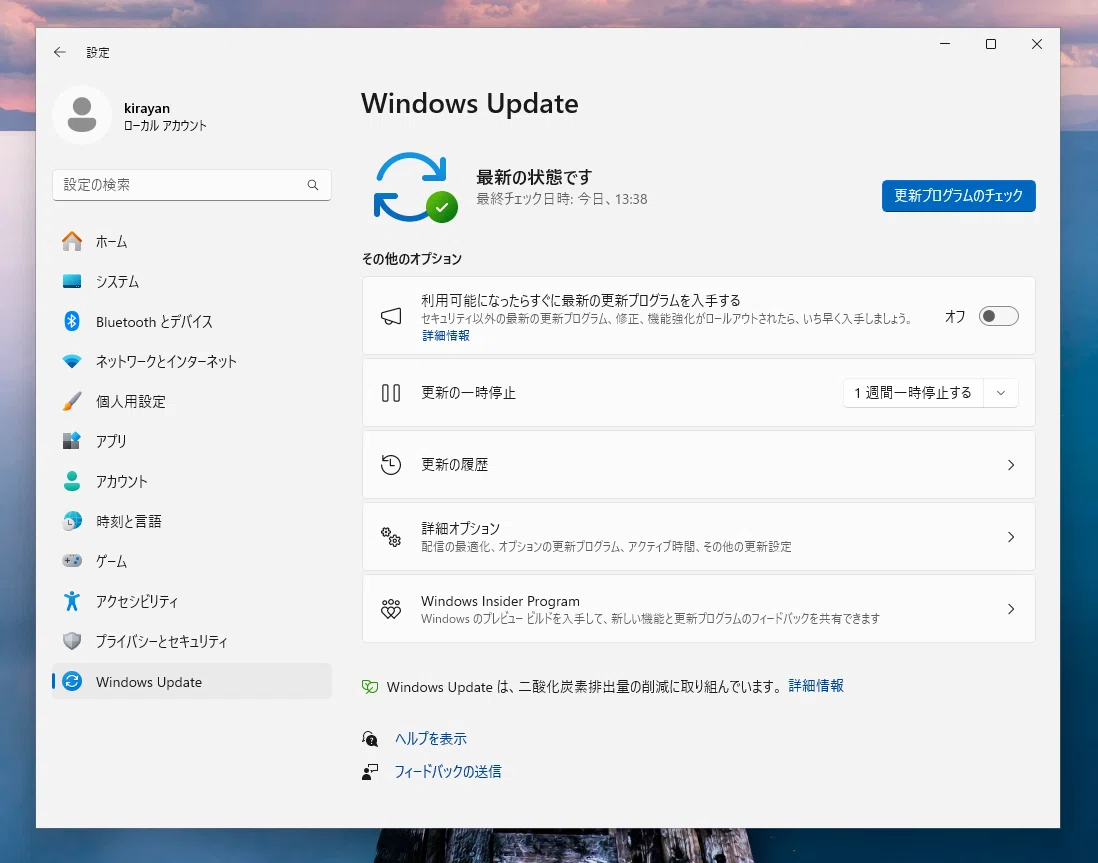Viewport: 1098px width, 863px height.
Task: Click the 個人用設定 paintbrush icon
Action: click(72, 401)
